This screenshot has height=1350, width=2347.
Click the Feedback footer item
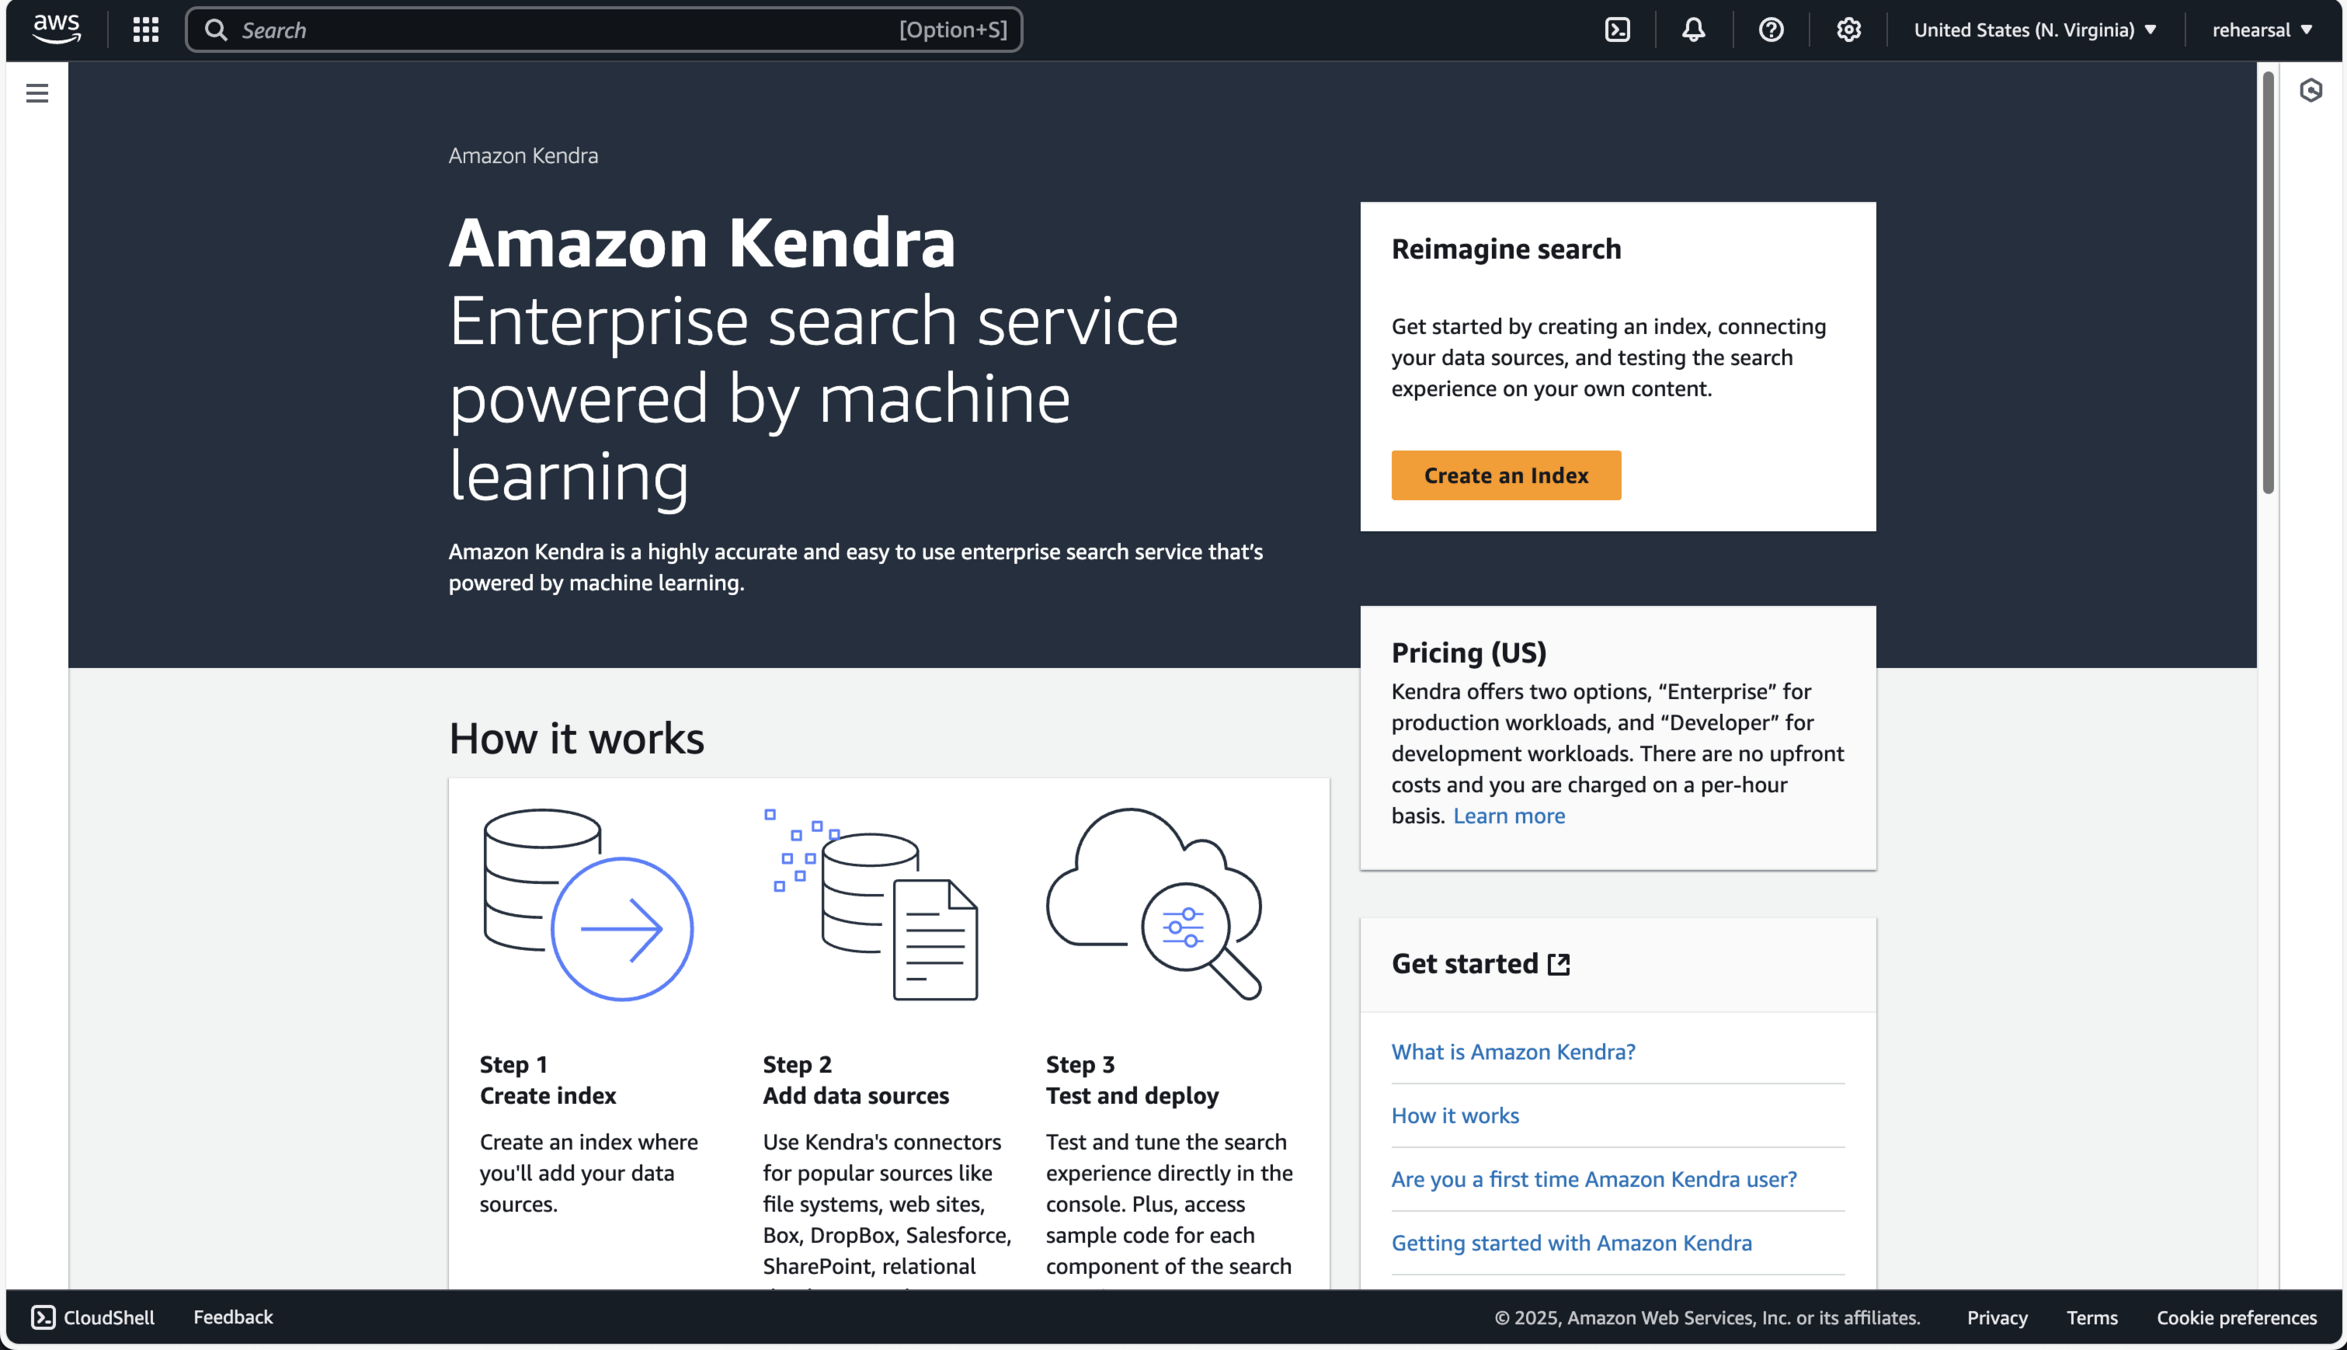pyautogui.click(x=232, y=1317)
